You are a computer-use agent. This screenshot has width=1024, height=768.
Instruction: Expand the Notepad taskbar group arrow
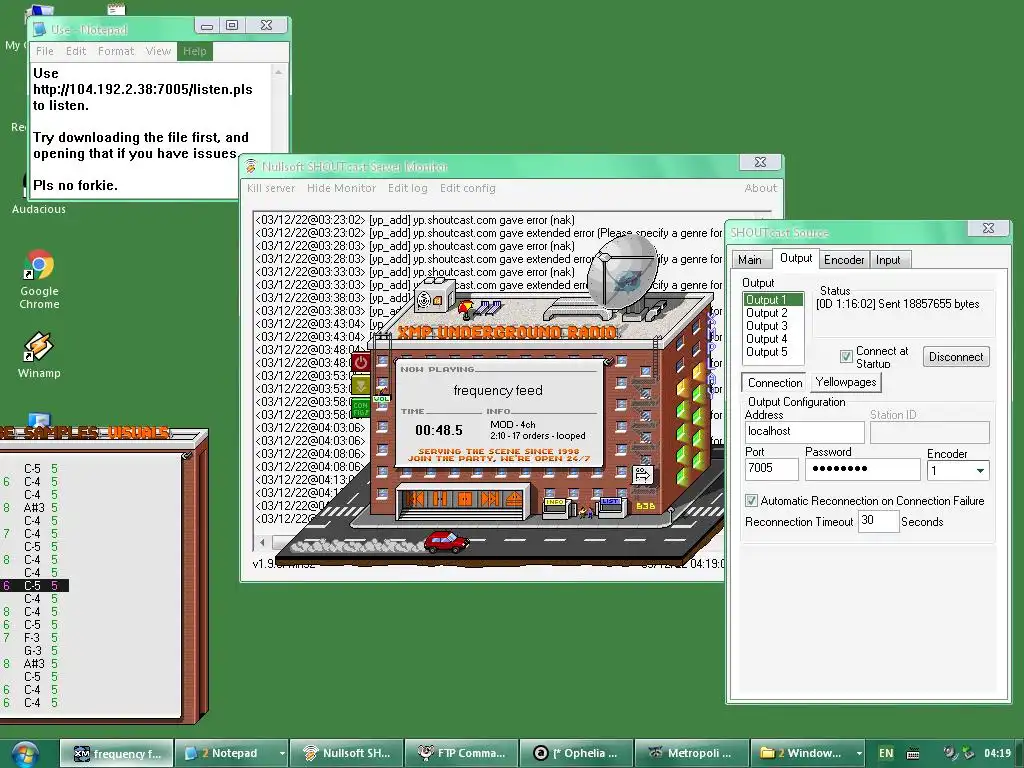[x=281, y=754]
